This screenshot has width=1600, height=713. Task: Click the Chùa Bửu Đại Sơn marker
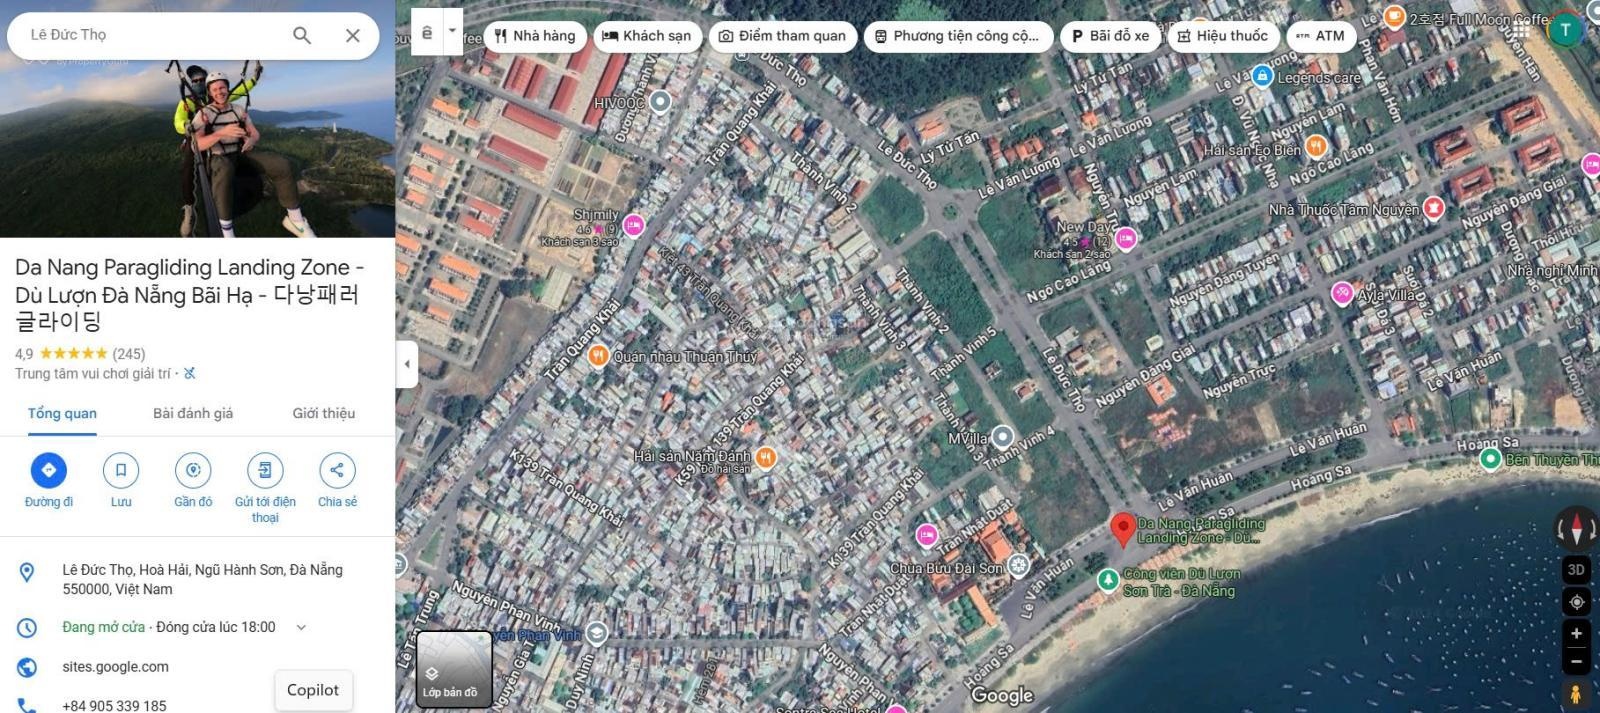click(x=1018, y=565)
